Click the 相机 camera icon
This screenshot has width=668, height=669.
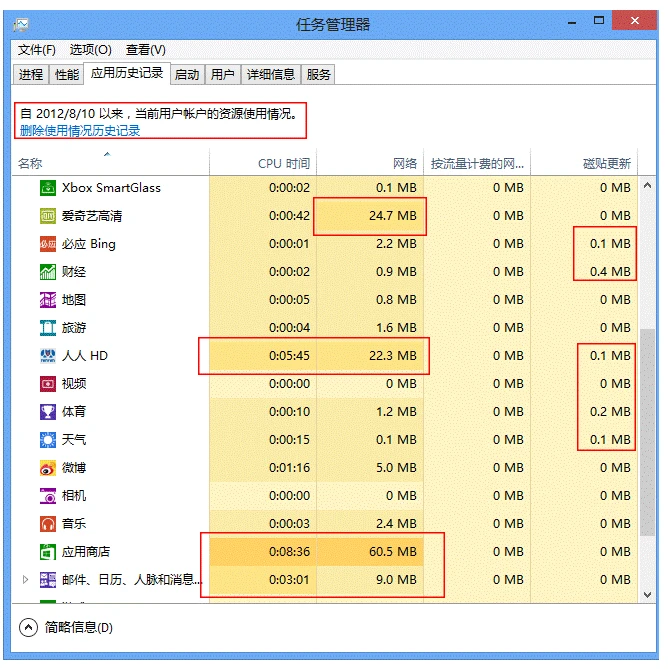48,496
